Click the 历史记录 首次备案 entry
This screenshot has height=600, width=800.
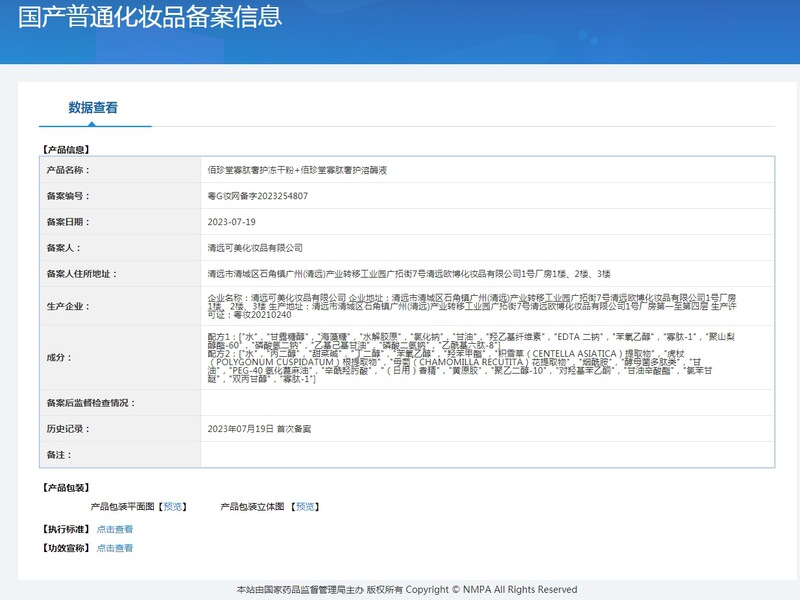[x=259, y=428]
